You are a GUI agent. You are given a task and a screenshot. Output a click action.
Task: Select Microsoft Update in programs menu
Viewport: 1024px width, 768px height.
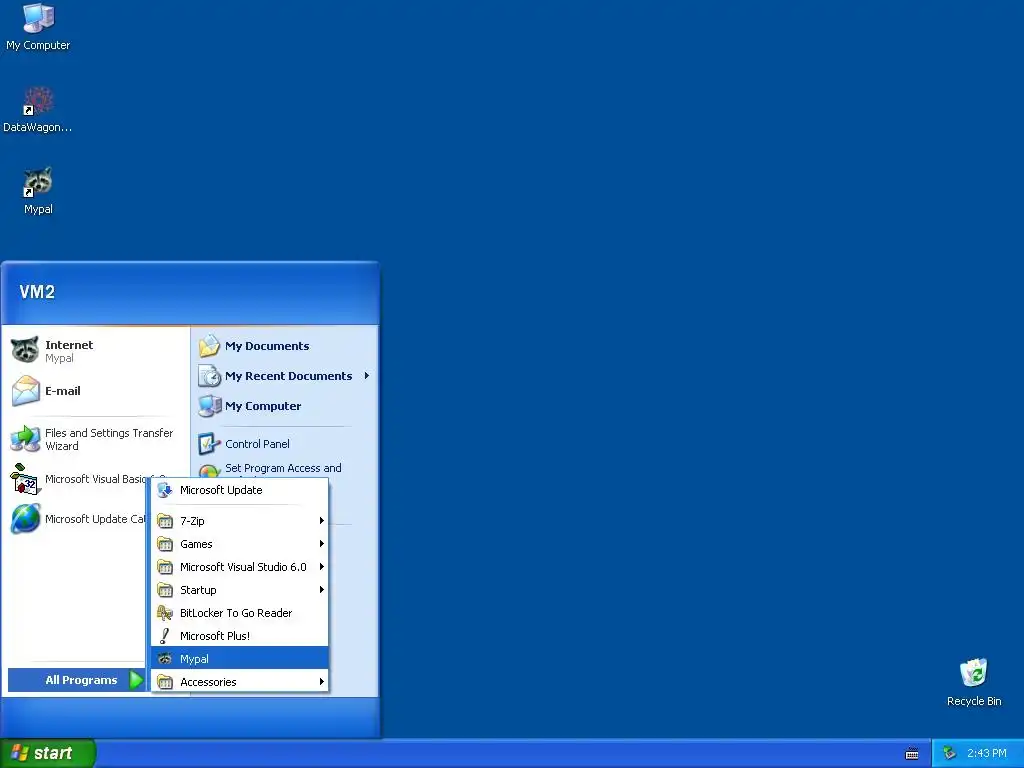pos(240,490)
